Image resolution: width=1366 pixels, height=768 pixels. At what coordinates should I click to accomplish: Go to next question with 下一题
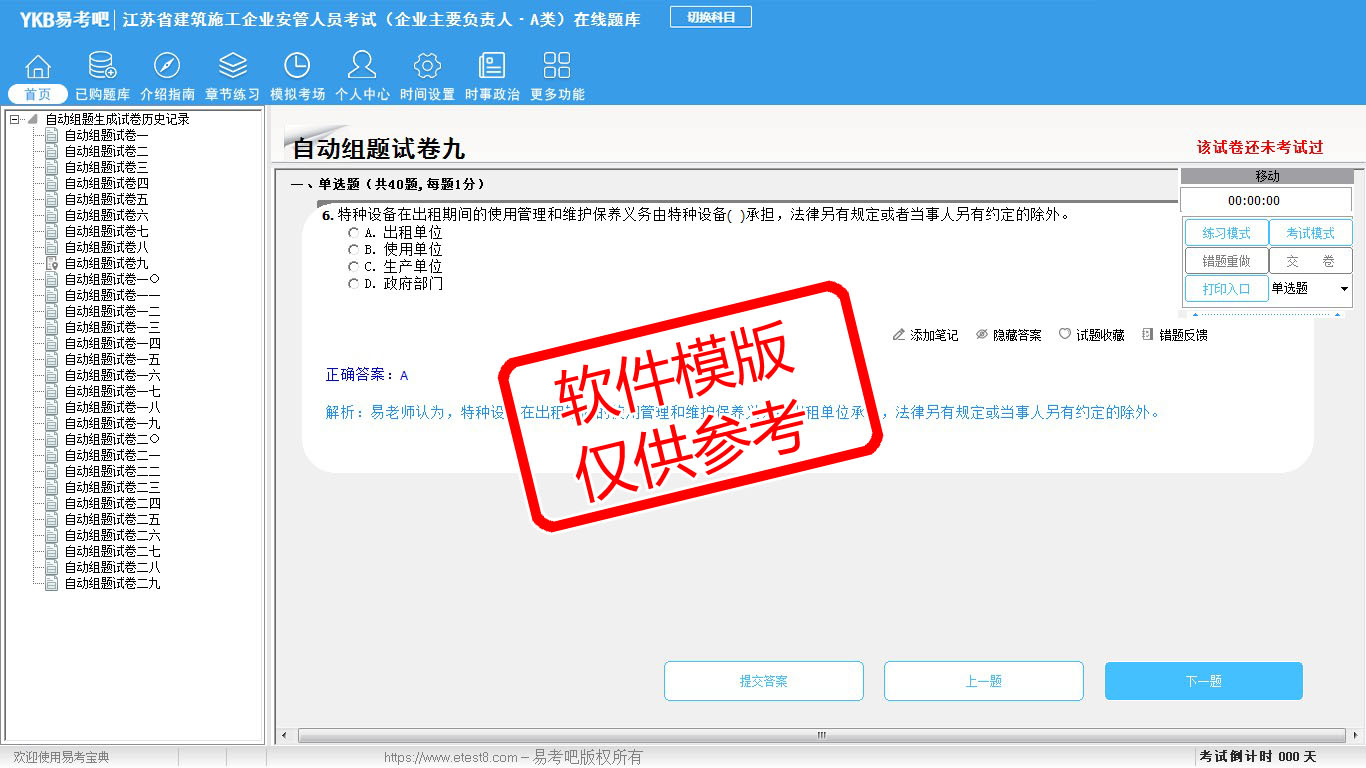point(1203,681)
